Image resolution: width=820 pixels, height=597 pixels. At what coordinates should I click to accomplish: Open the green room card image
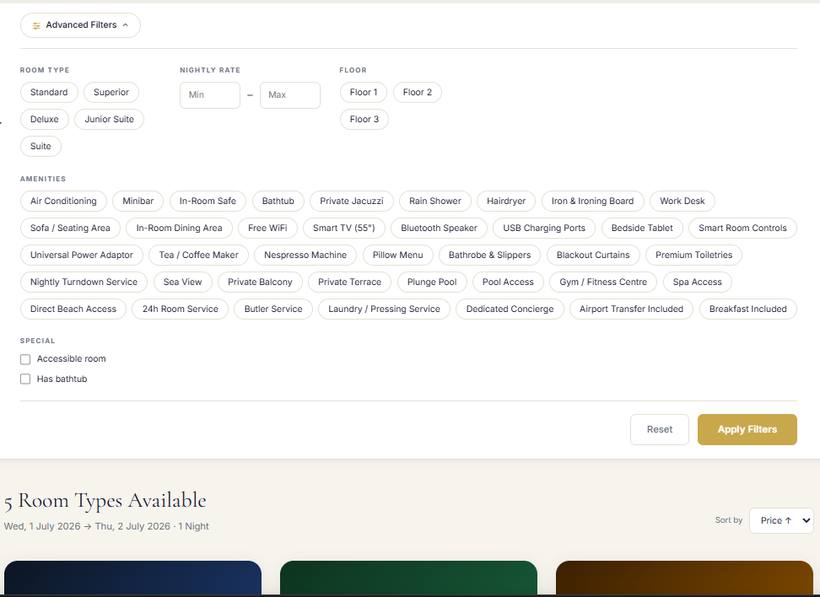click(408, 578)
